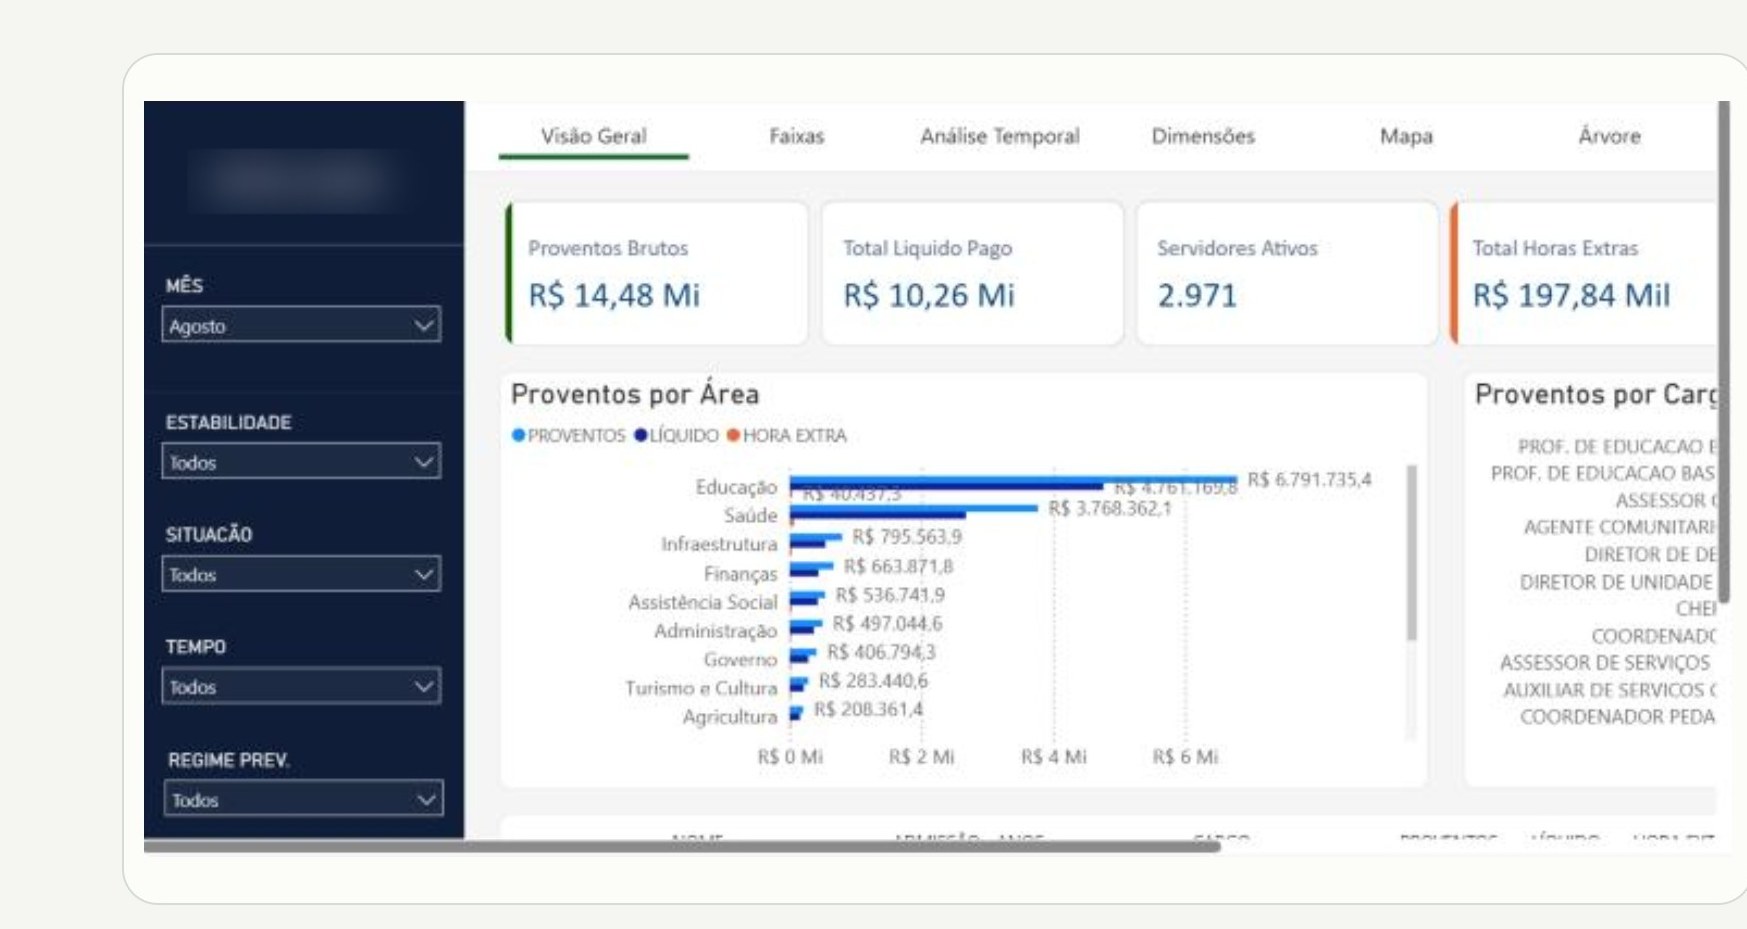Image resolution: width=1747 pixels, height=929 pixels.
Task: Expand the SITUAÇÃO dropdown
Action: coord(301,574)
